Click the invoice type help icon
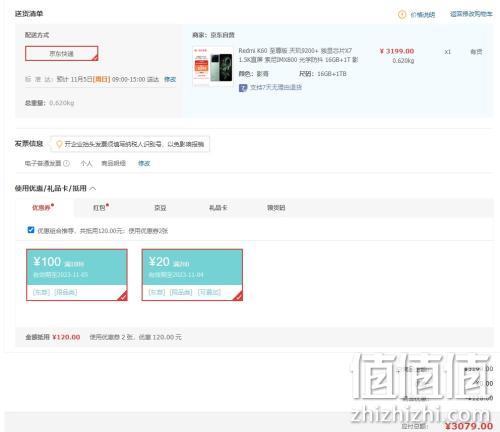The image size is (500, 432). (67, 163)
